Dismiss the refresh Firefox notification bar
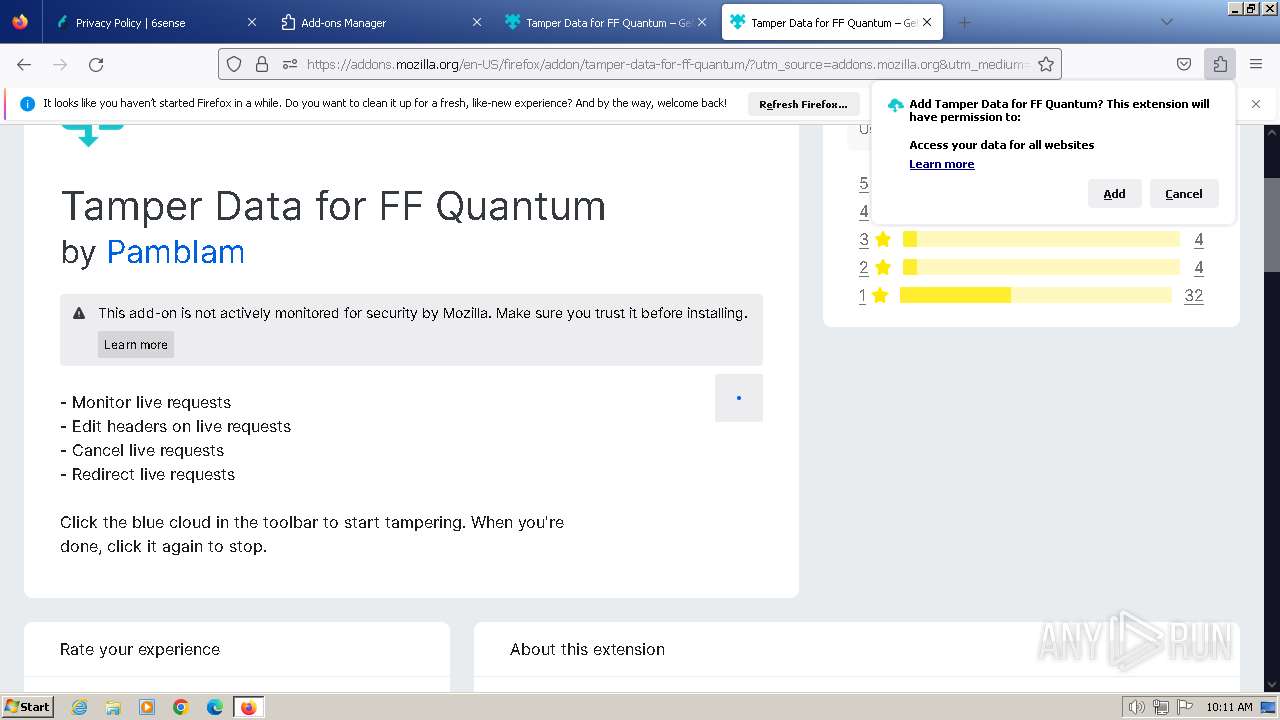This screenshot has width=1280, height=720. [1256, 103]
